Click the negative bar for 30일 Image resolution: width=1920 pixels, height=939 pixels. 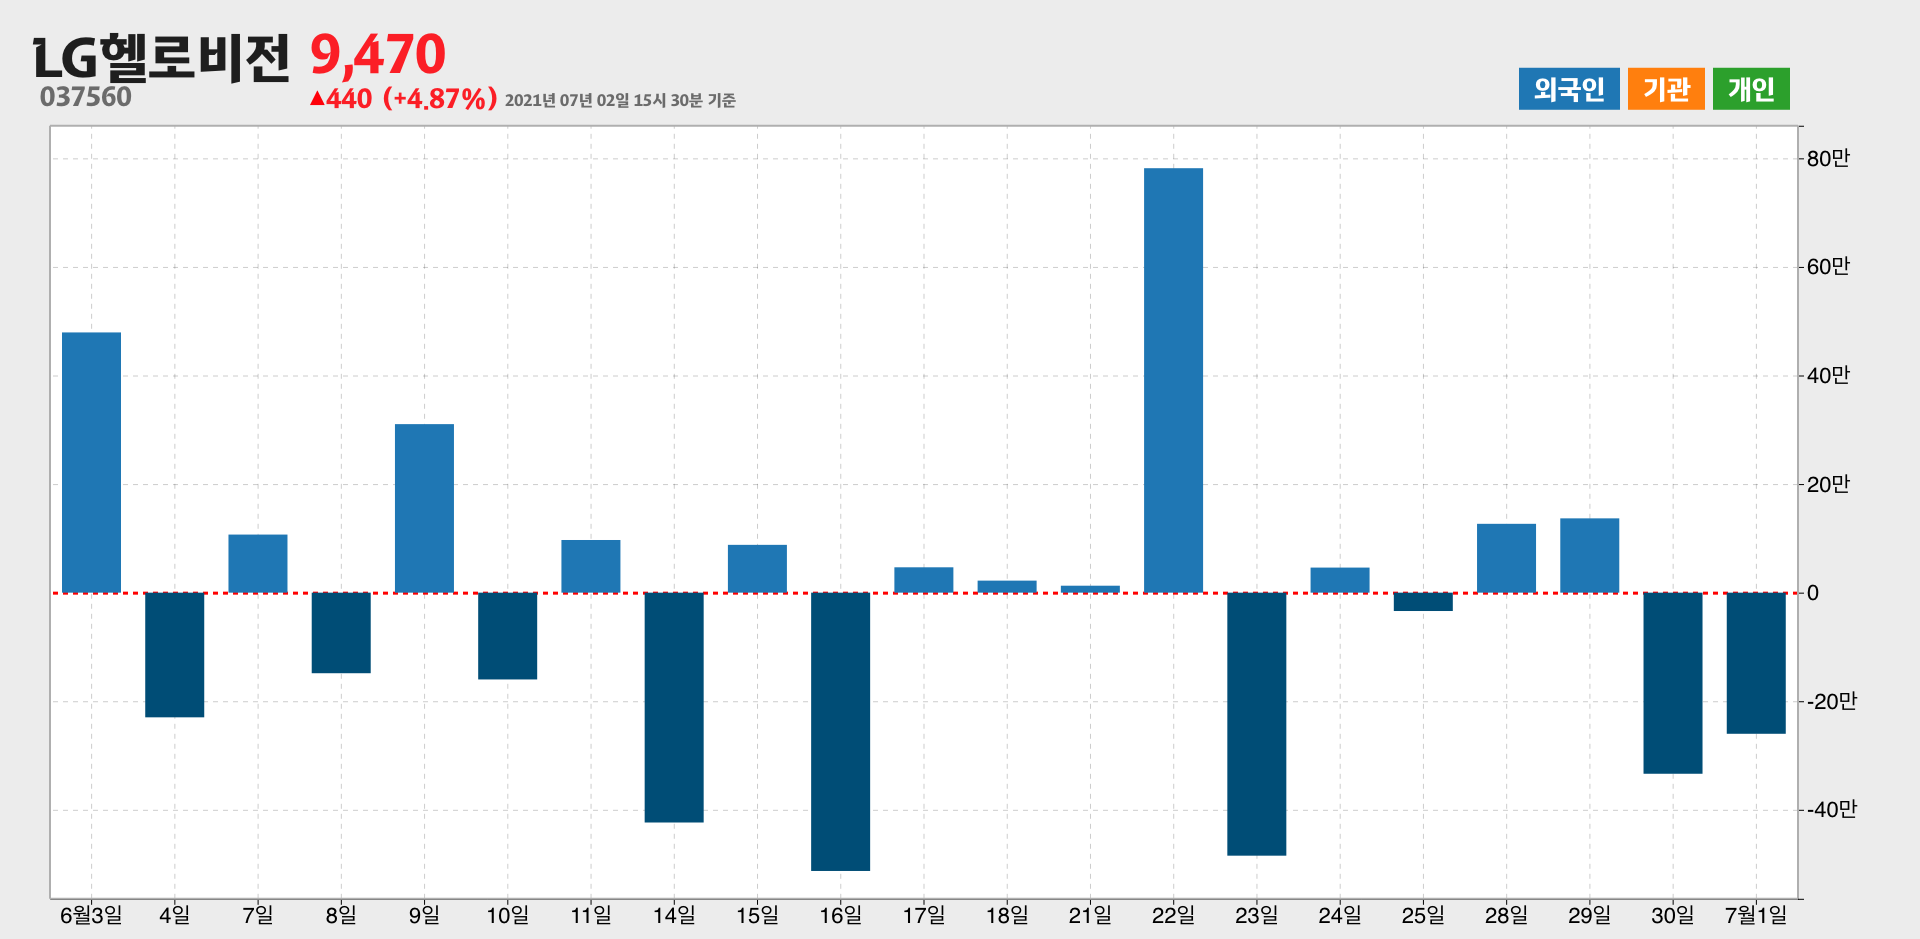[x=1673, y=683]
